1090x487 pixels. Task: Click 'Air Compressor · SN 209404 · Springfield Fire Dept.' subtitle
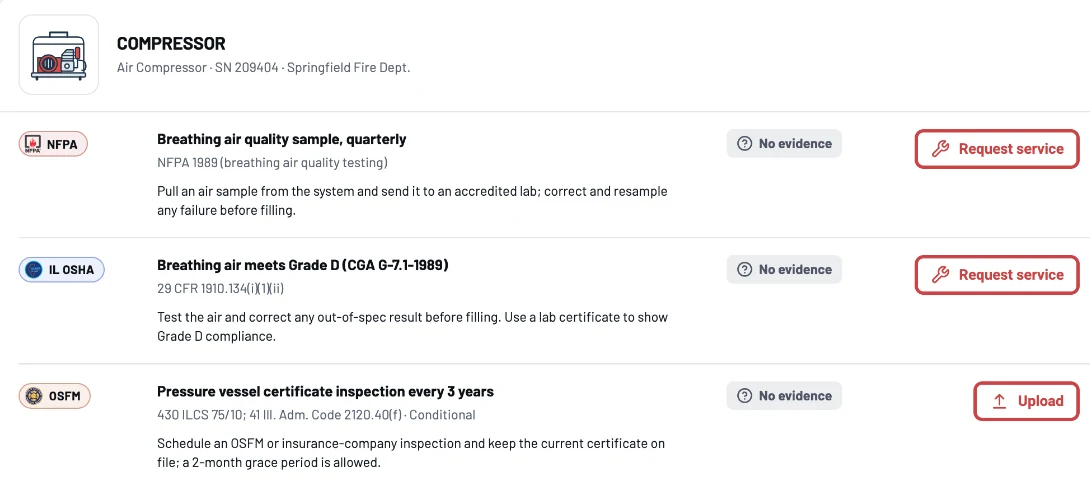pos(263,68)
